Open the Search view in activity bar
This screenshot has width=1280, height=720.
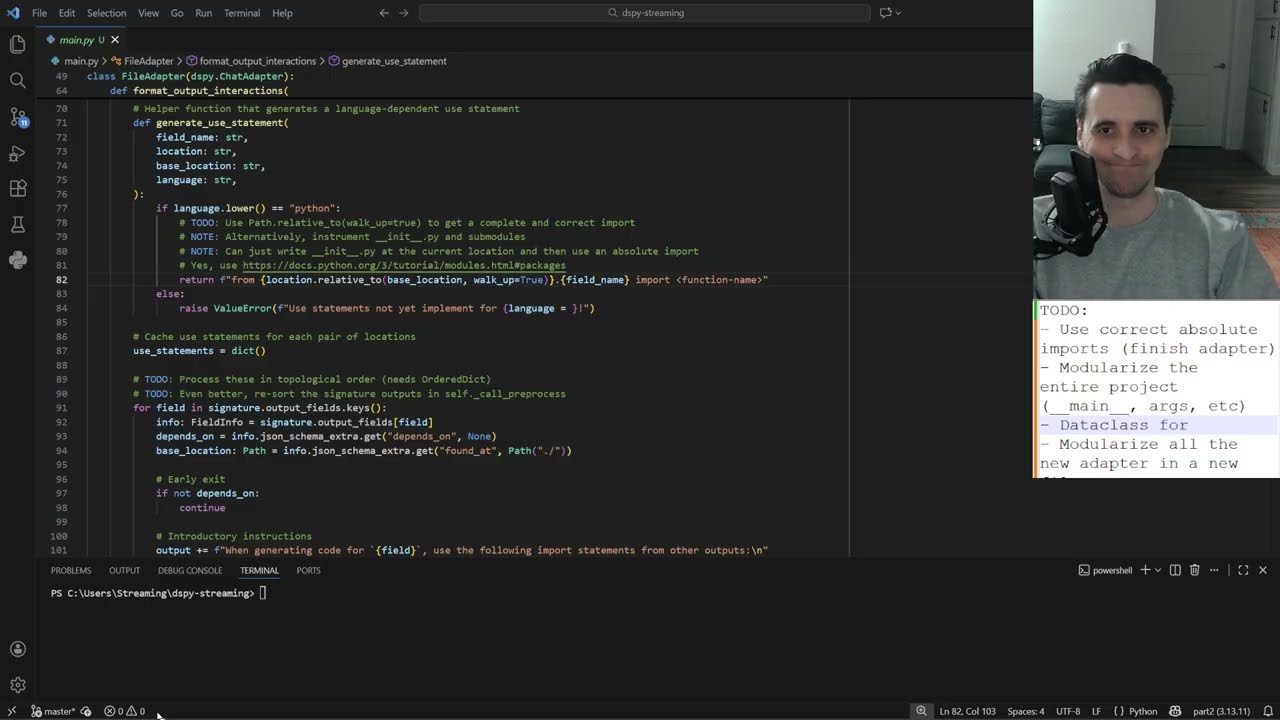pyautogui.click(x=17, y=80)
